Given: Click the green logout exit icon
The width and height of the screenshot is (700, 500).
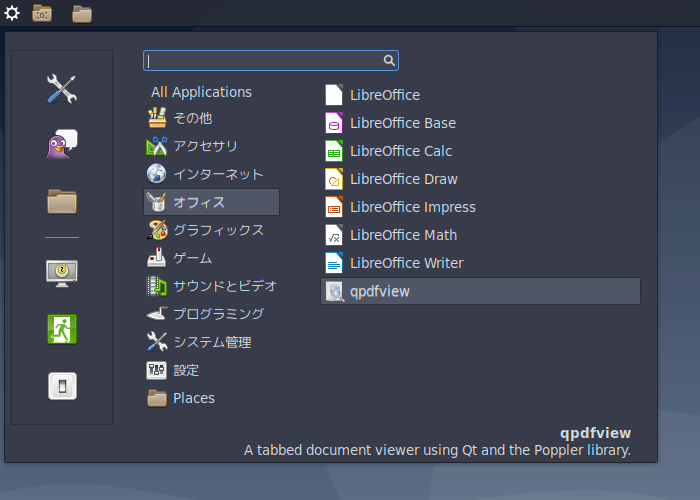Looking at the screenshot, I should coord(62,329).
